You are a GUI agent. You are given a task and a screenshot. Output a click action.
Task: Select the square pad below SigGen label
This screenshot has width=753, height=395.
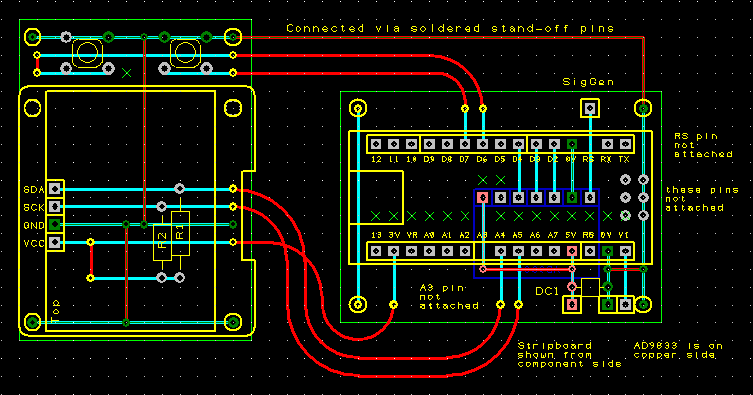pos(590,108)
